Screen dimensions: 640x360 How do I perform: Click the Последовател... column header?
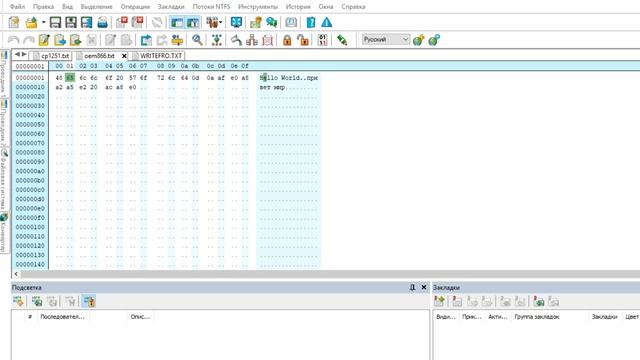[x=62, y=316]
